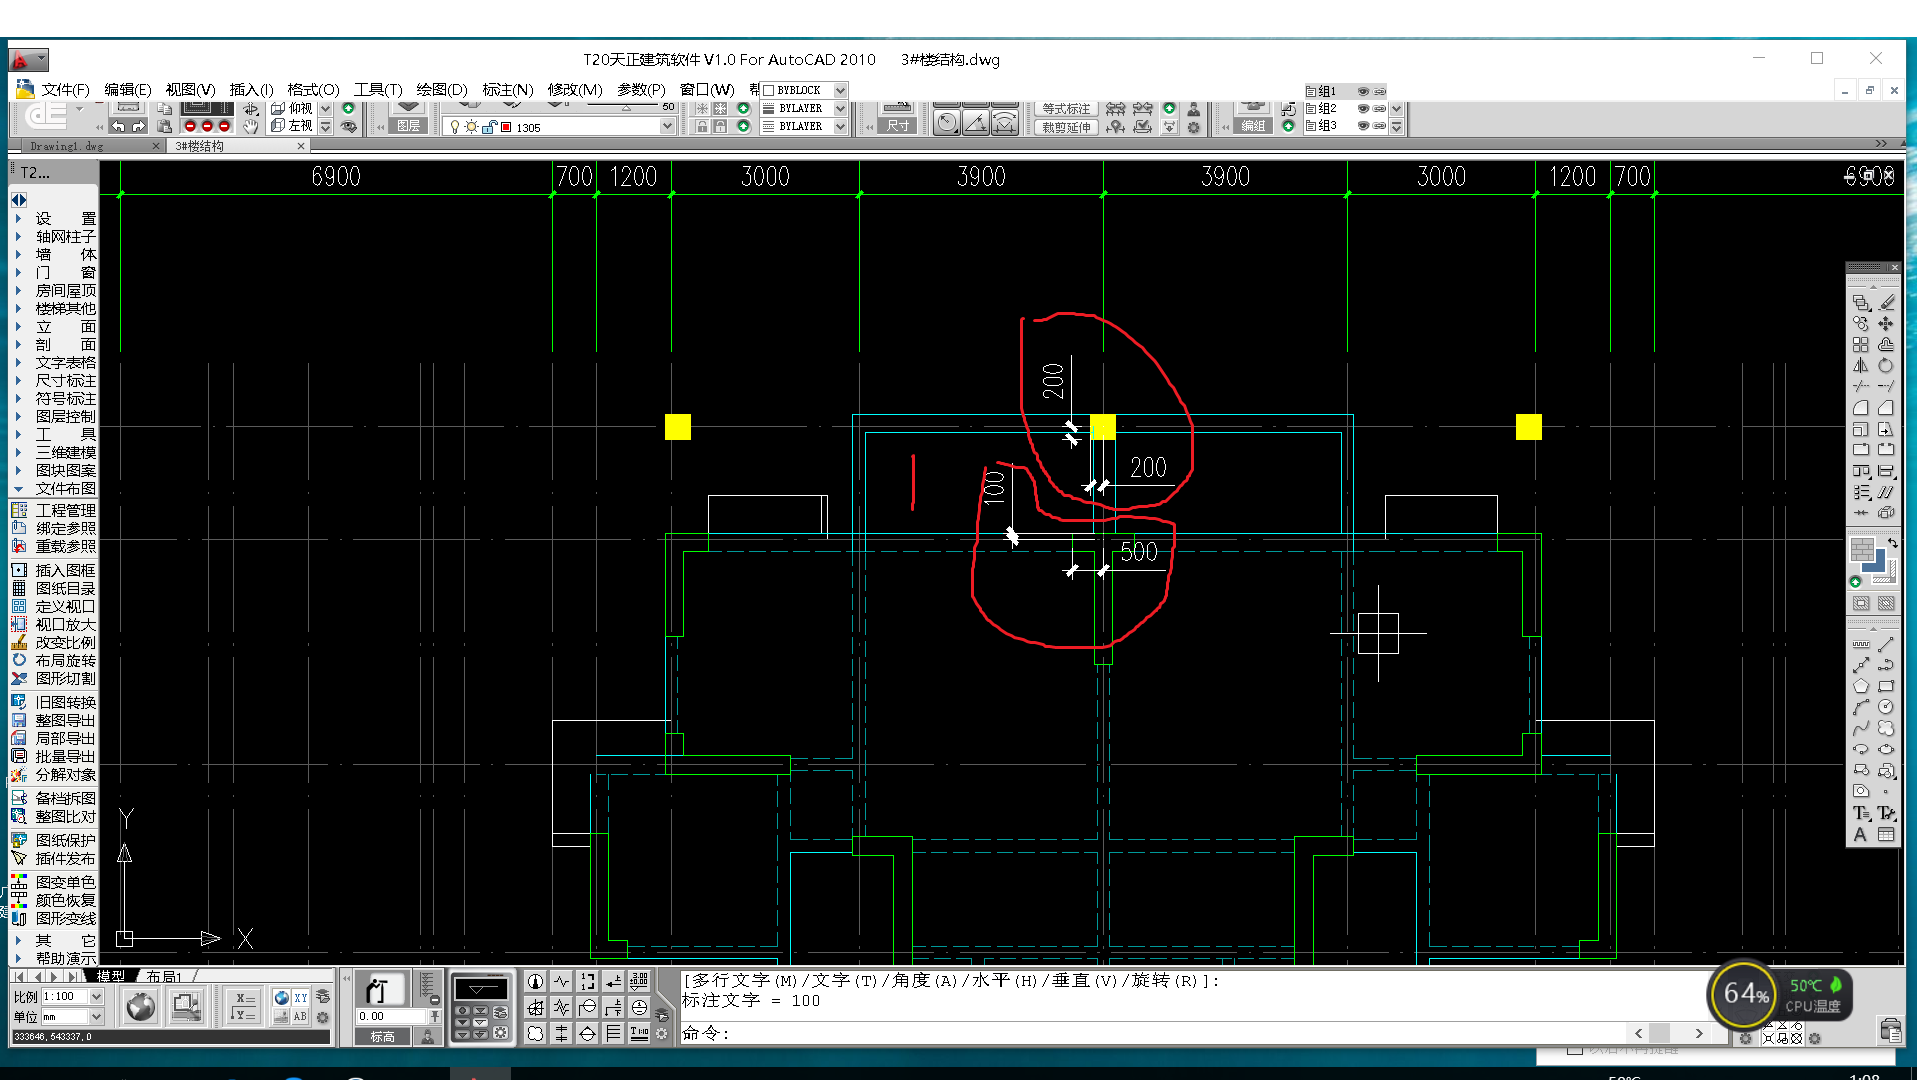
Task: Toggle the layer light bulb on/off icon
Action: click(455, 127)
